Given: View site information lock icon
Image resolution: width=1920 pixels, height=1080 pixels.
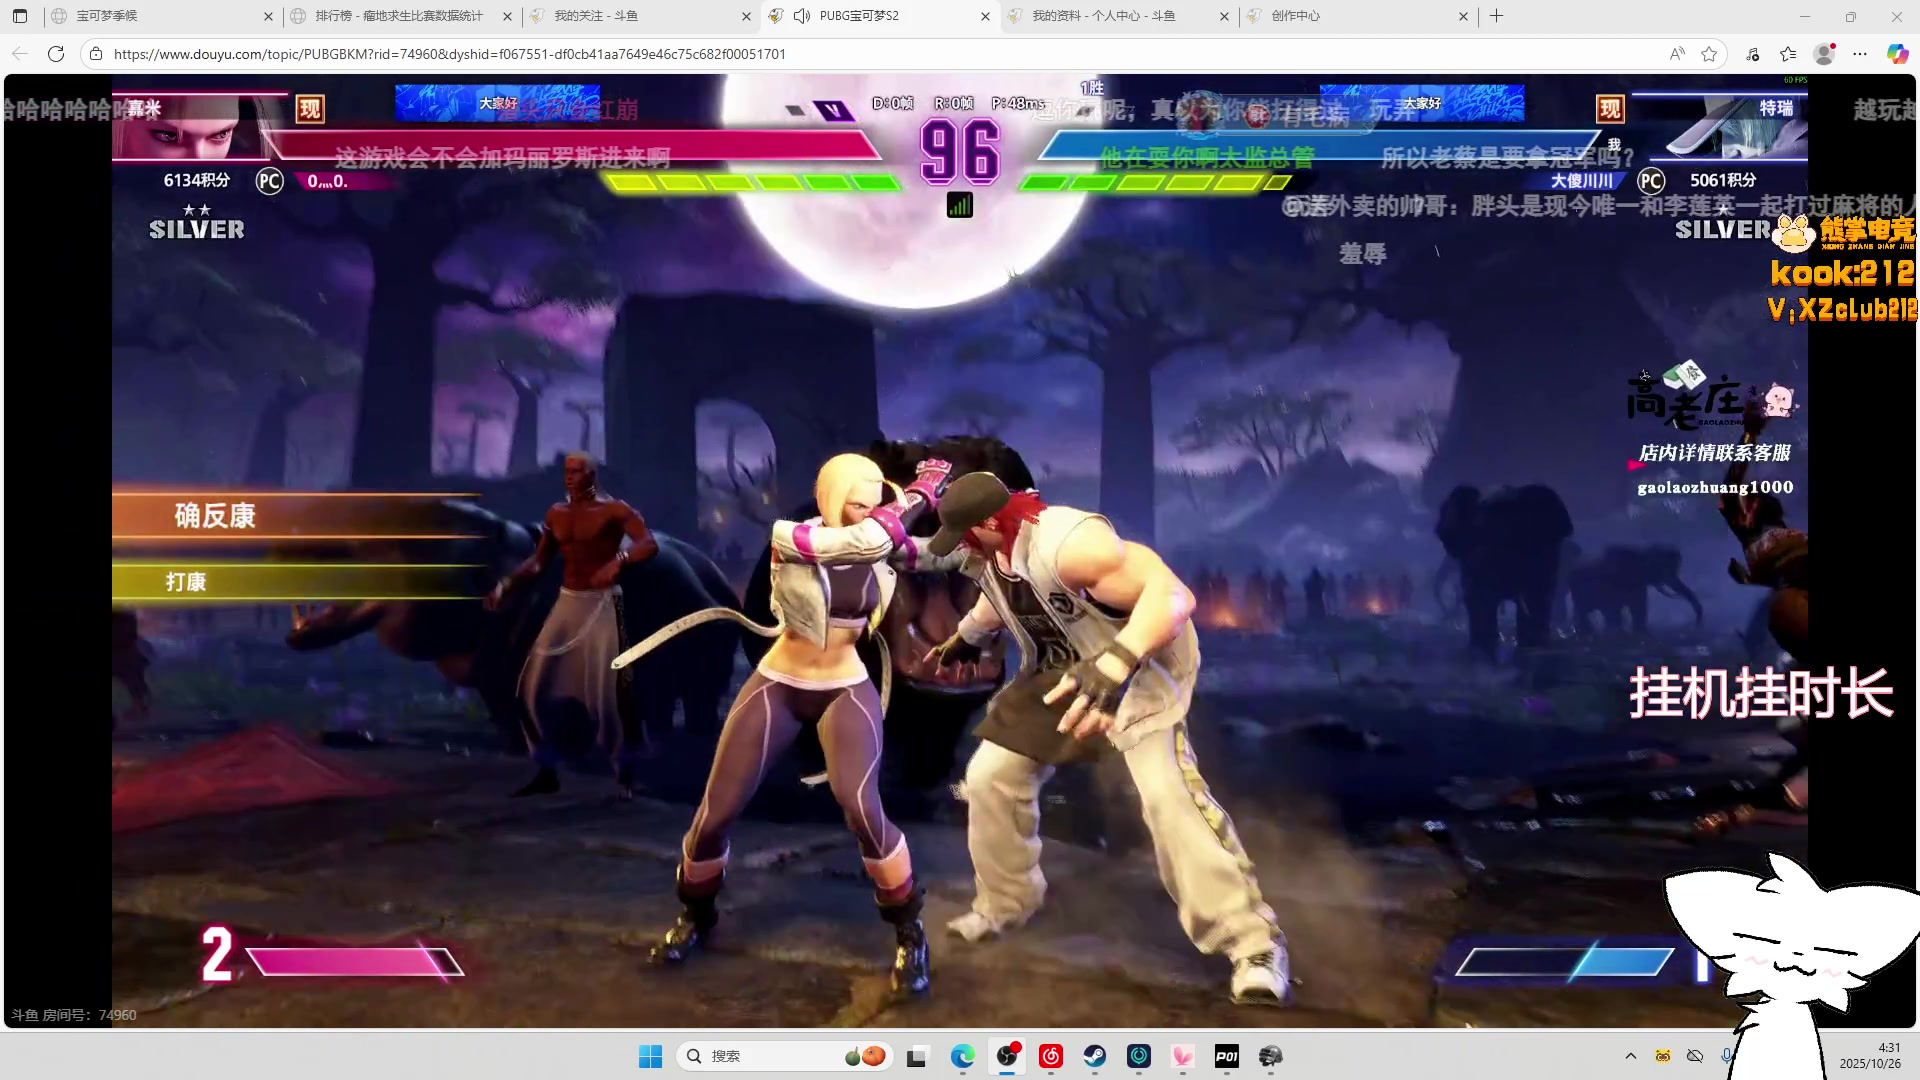Looking at the screenshot, I should point(96,54).
